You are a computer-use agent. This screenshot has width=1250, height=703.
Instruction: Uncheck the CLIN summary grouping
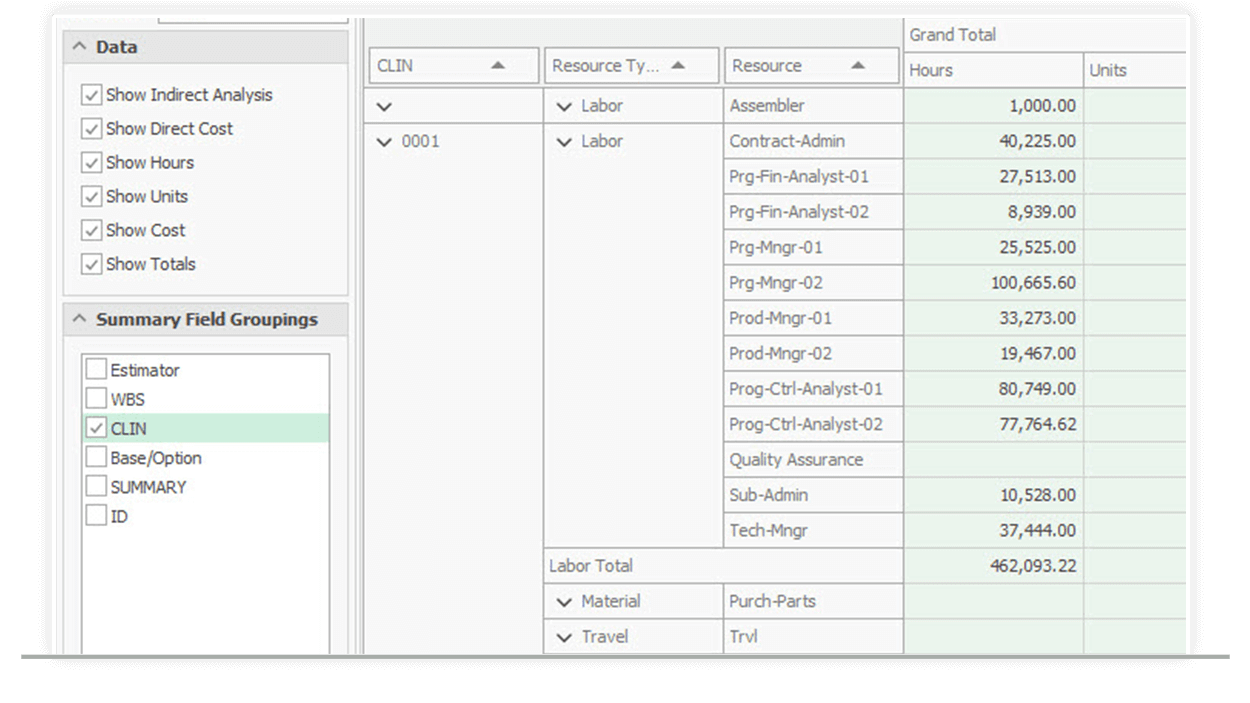(x=96, y=427)
